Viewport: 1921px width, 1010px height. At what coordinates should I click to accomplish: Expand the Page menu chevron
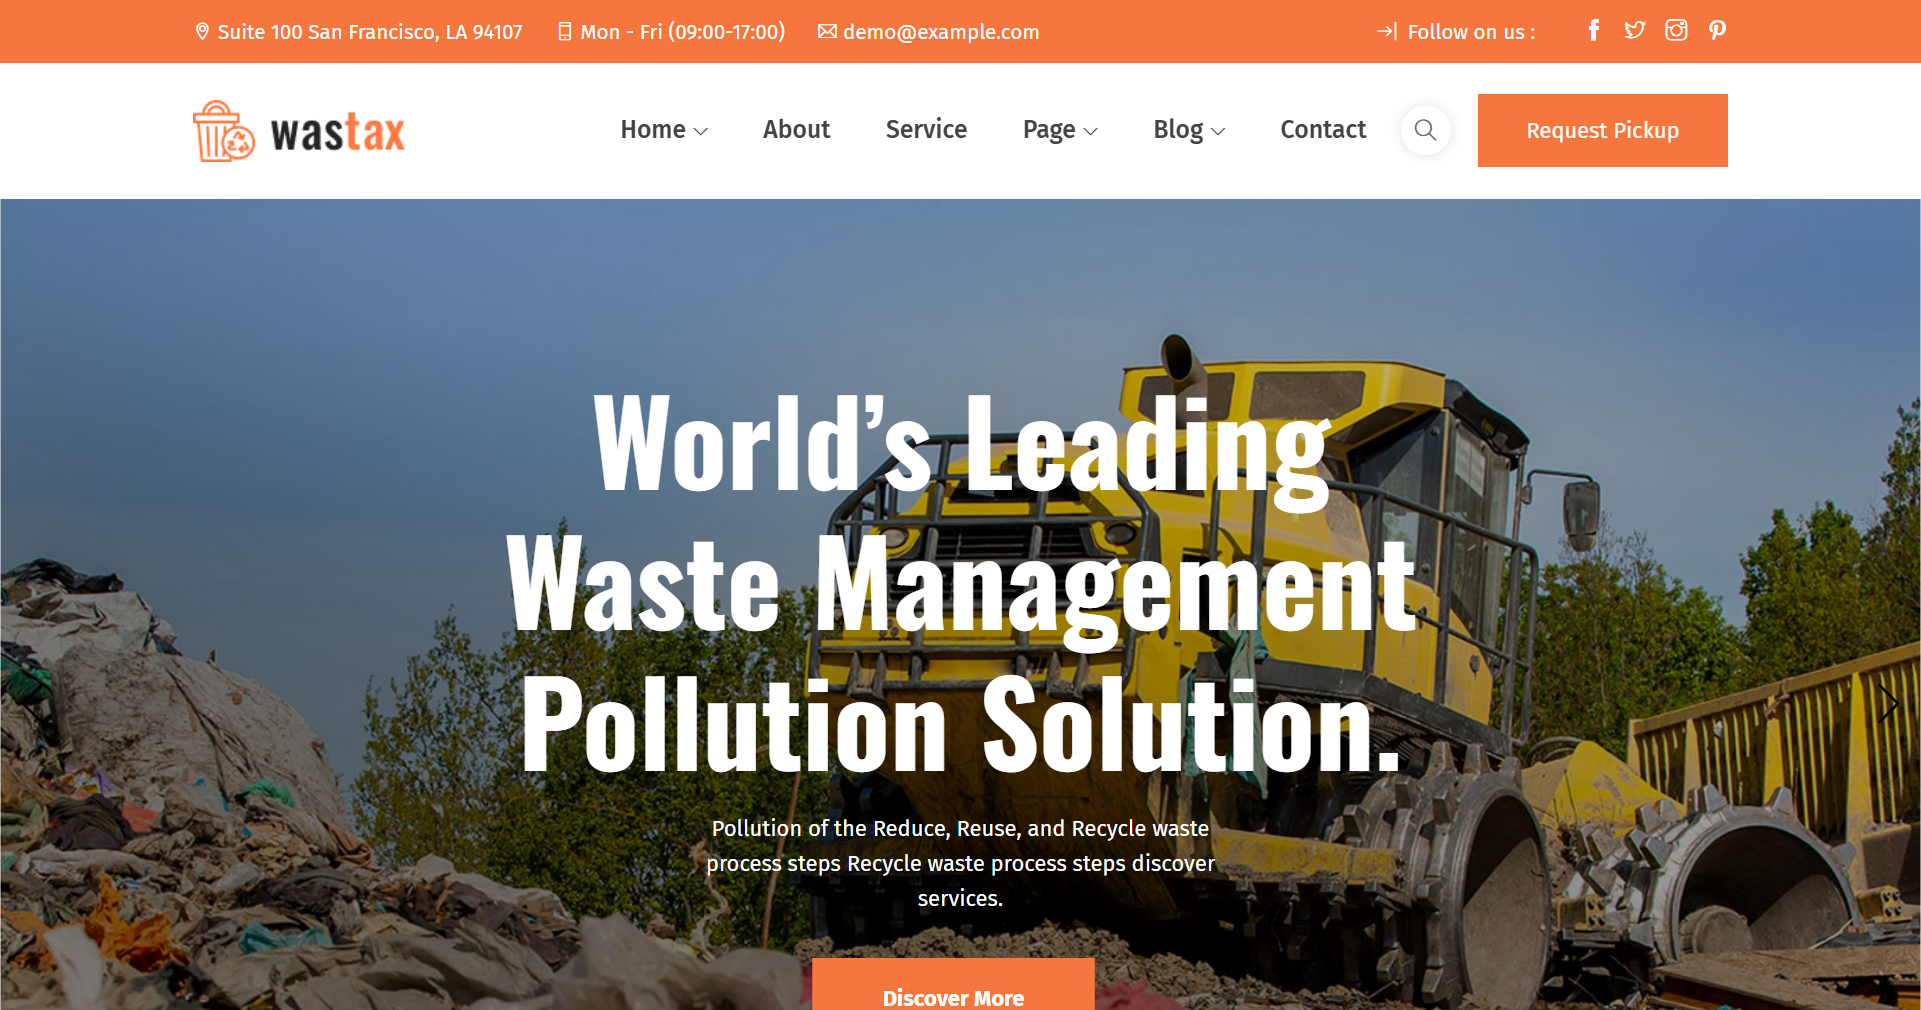(x=1091, y=132)
